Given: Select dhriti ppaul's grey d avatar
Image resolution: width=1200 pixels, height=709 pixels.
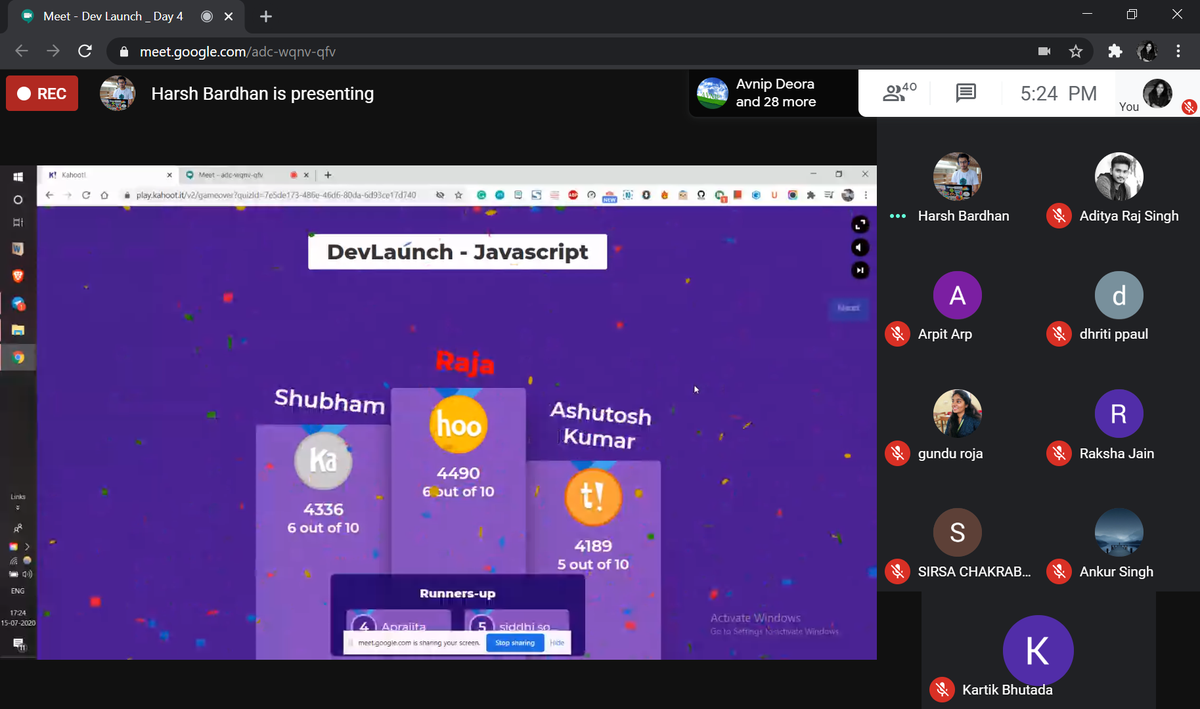Looking at the screenshot, I should [x=1119, y=295].
